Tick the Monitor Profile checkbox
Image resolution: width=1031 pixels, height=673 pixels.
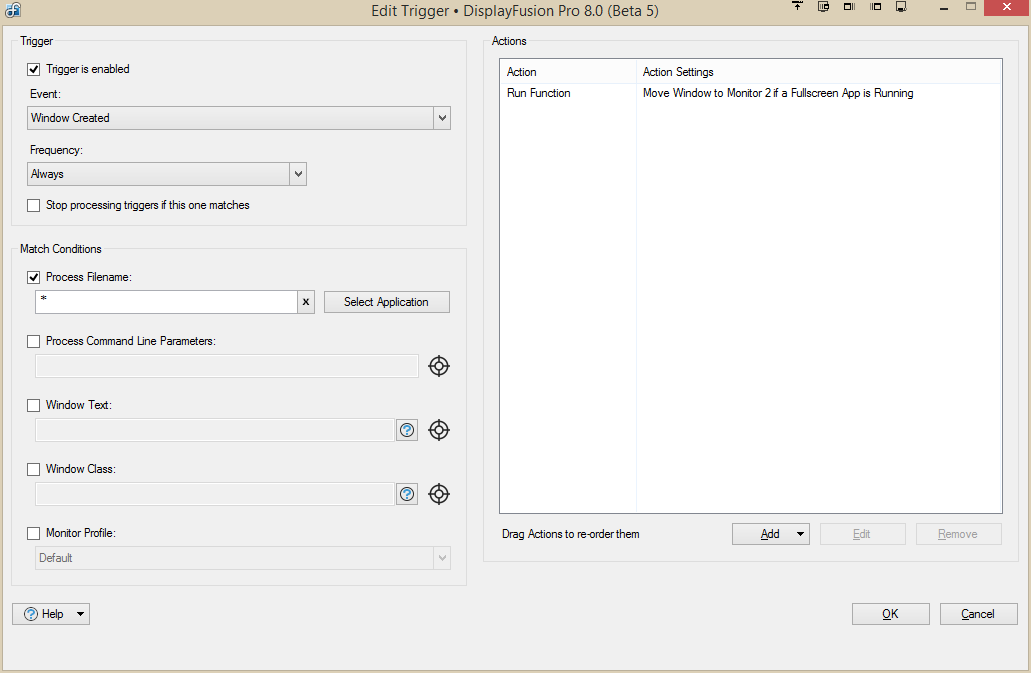34,534
